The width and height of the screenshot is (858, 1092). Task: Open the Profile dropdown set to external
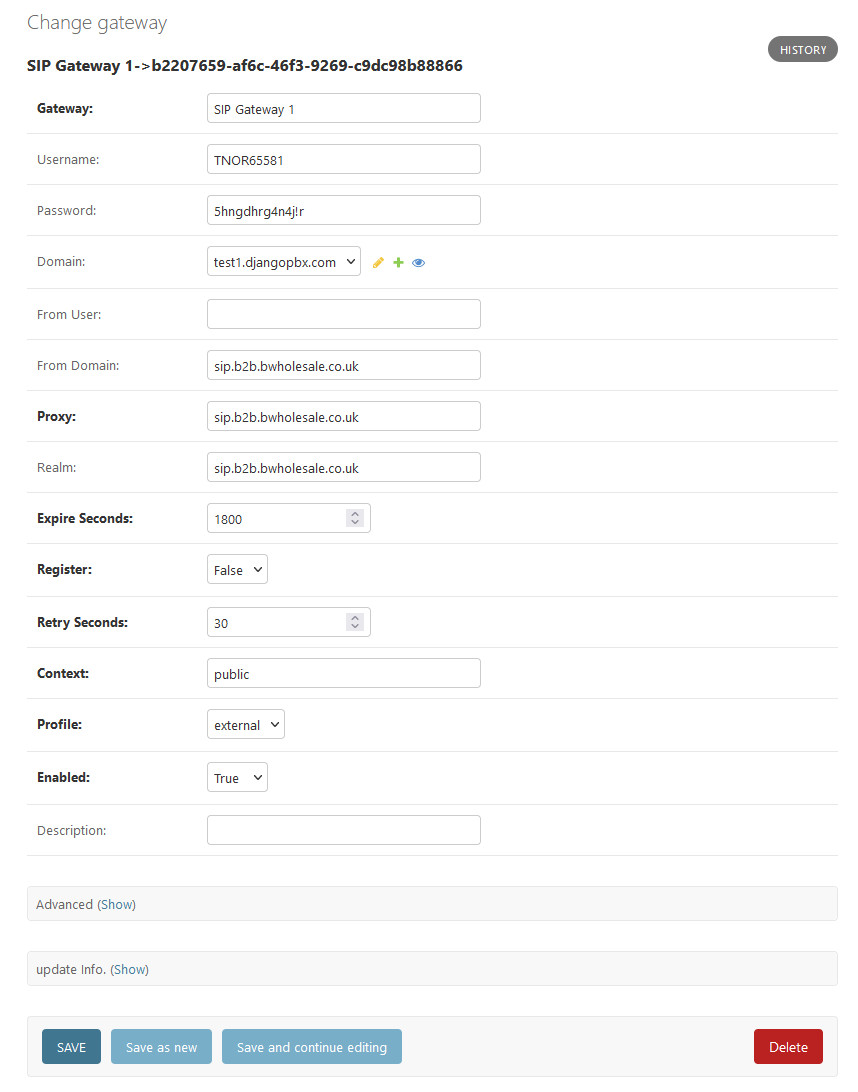tap(245, 725)
